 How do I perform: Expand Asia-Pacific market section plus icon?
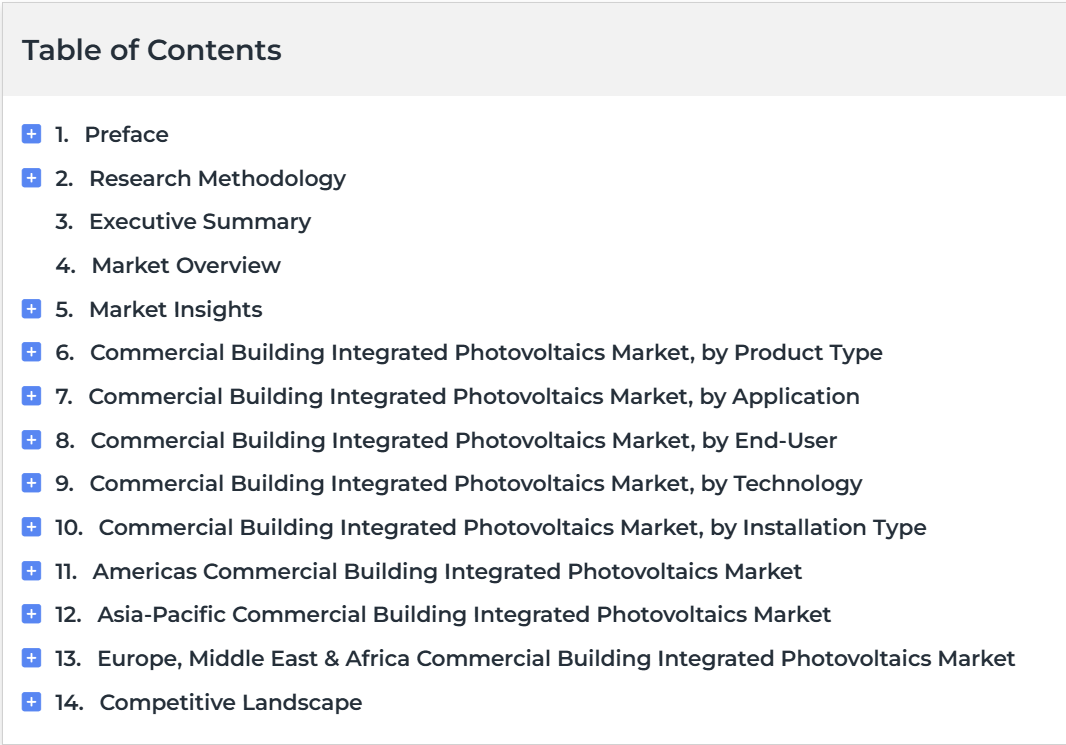tap(31, 614)
